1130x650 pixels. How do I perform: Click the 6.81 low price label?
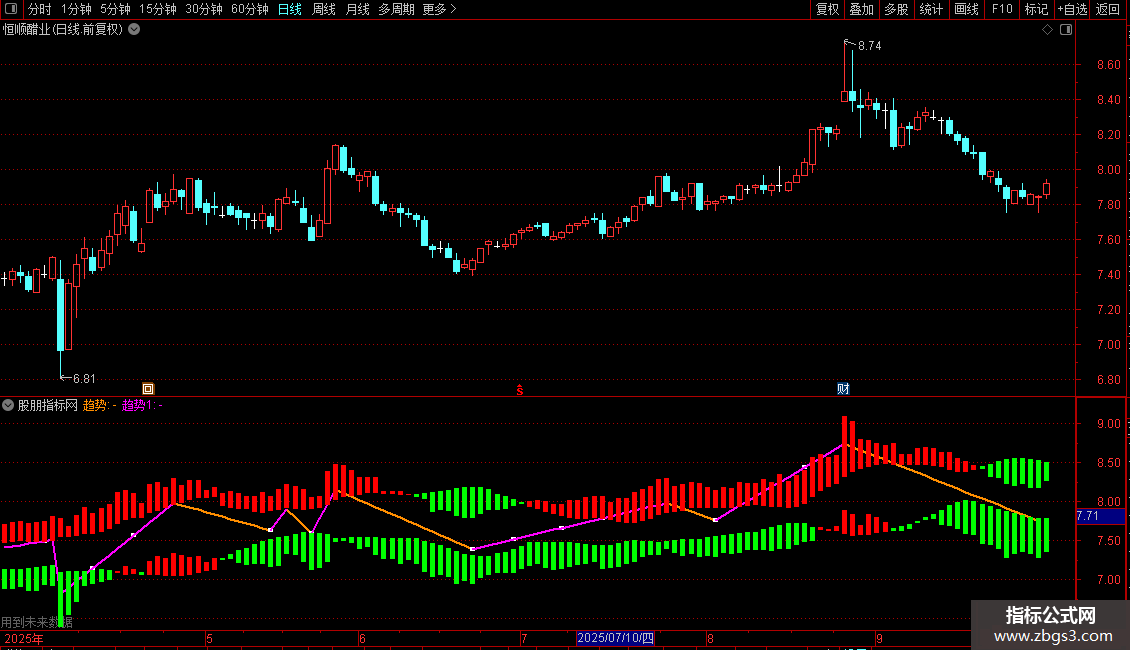click(x=84, y=379)
